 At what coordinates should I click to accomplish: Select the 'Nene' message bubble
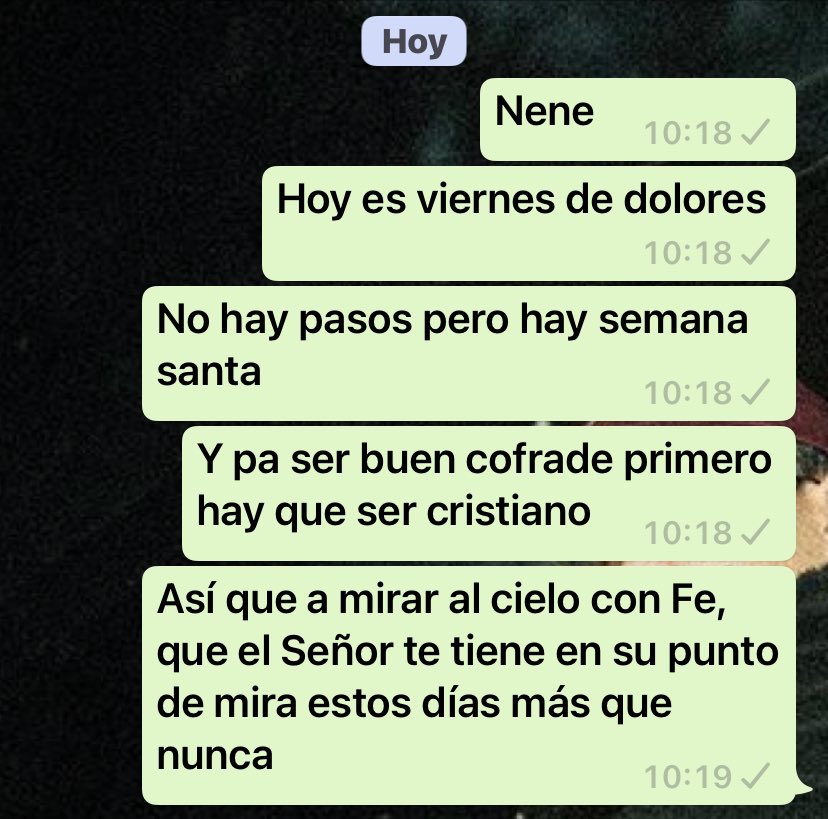637,119
